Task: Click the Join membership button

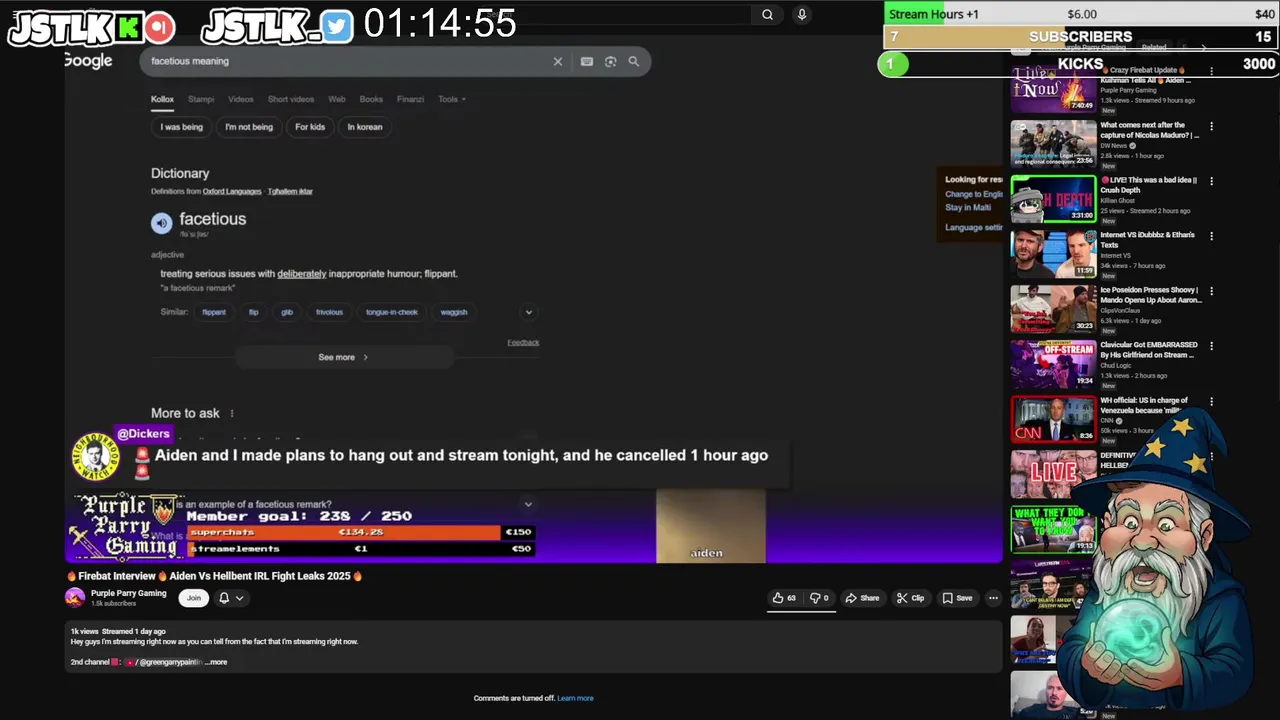Action: pos(194,598)
